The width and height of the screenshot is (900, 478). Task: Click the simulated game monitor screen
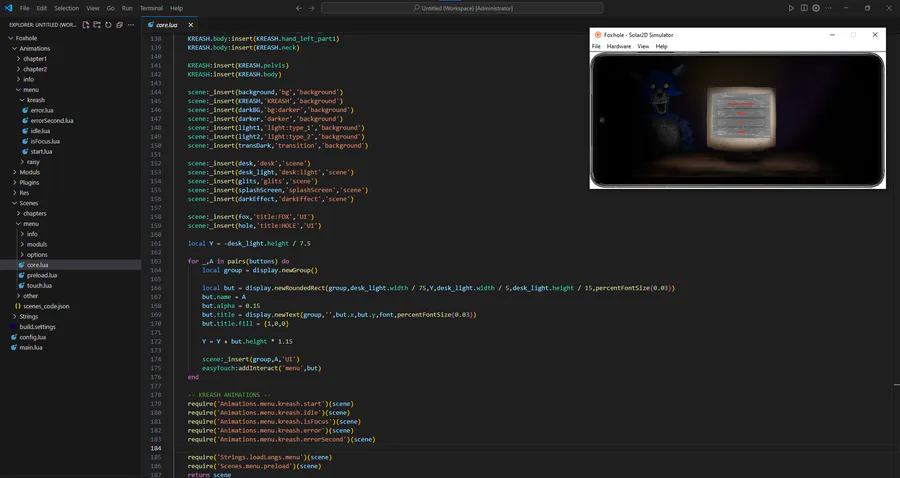[x=741, y=118]
